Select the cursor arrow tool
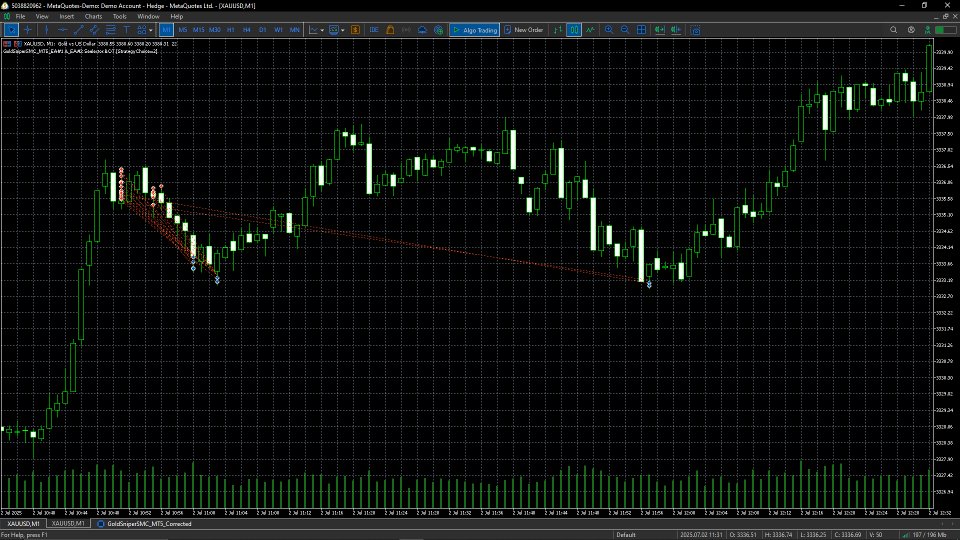The image size is (960, 540). click(11, 29)
